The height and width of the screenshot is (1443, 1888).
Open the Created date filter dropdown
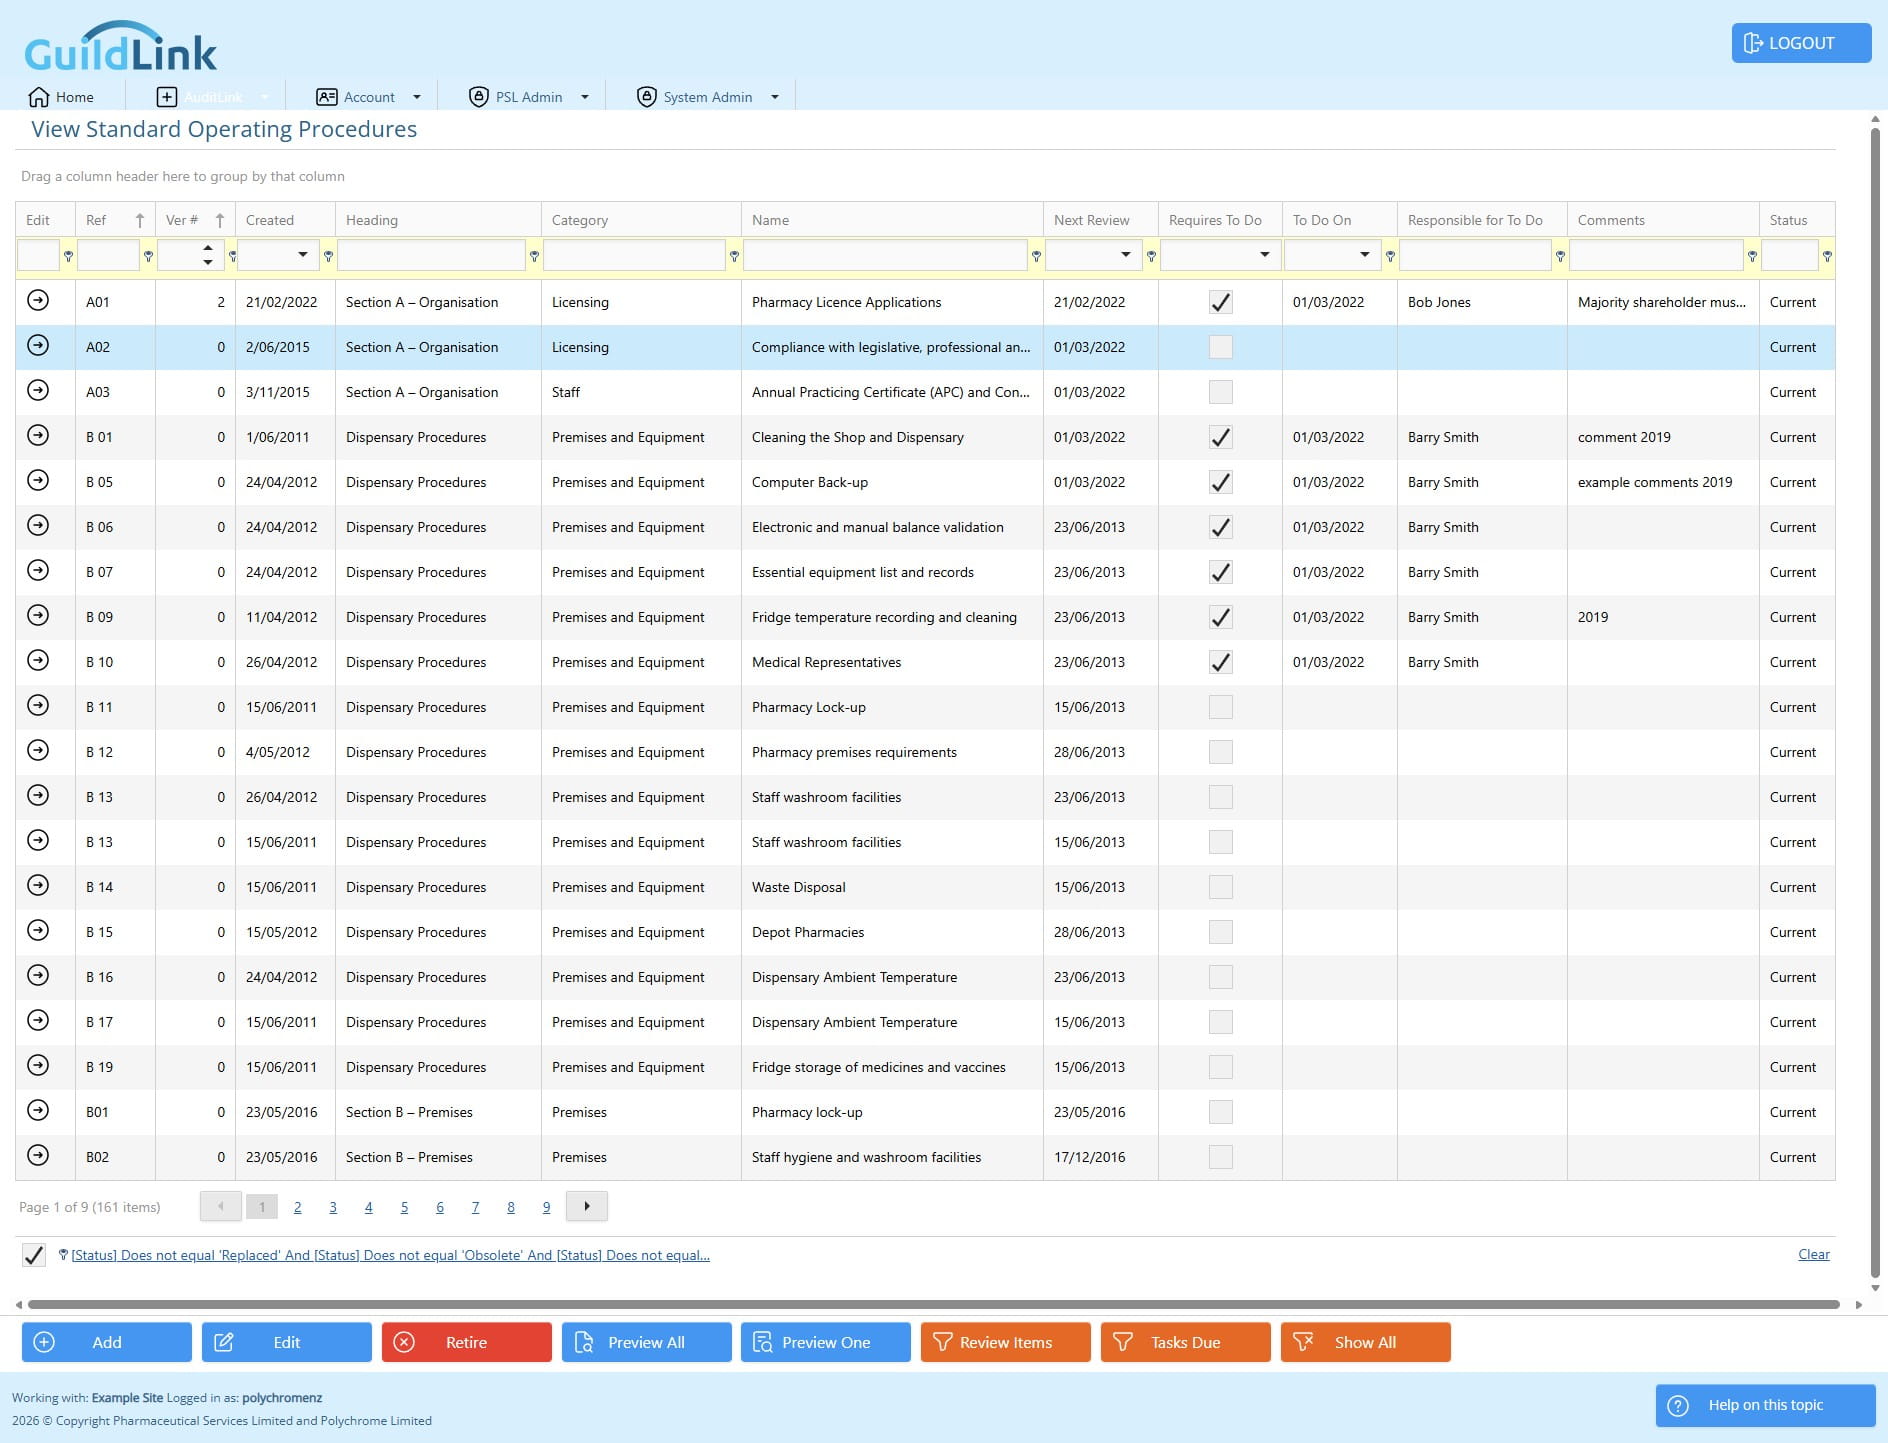[303, 255]
